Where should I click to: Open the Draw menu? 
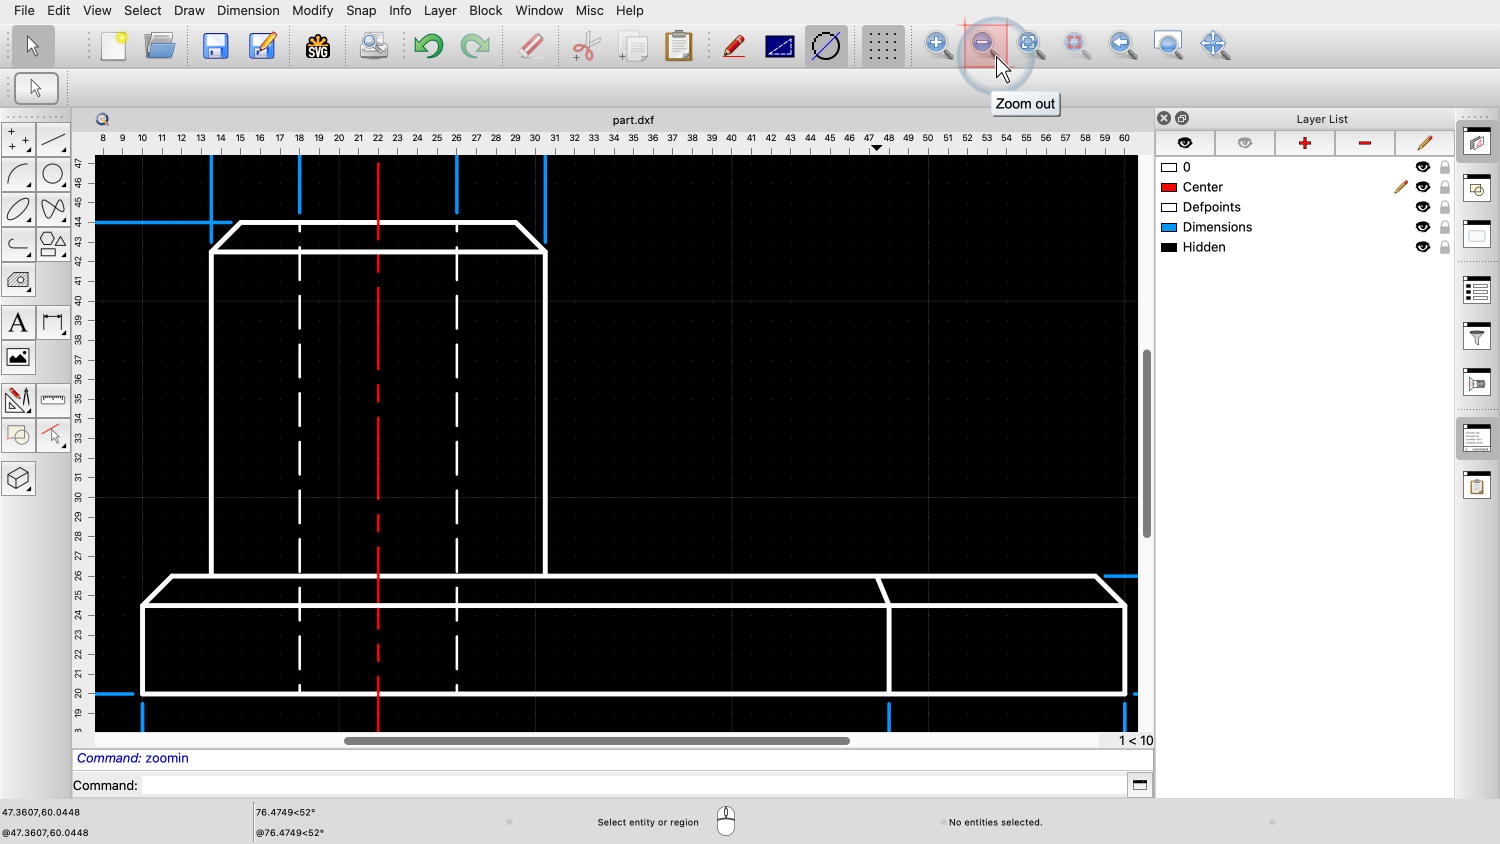[x=189, y=10]
